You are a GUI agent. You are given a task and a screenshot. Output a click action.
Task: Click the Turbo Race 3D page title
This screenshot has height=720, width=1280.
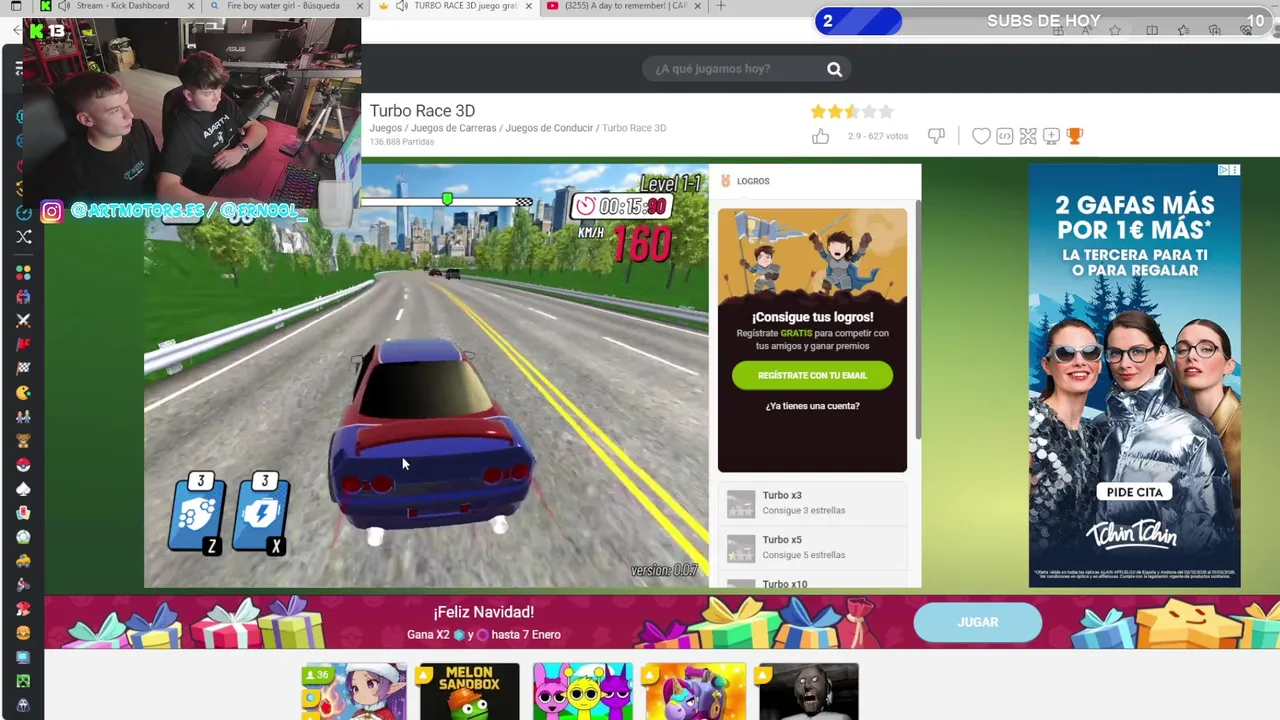coord(422,111)
